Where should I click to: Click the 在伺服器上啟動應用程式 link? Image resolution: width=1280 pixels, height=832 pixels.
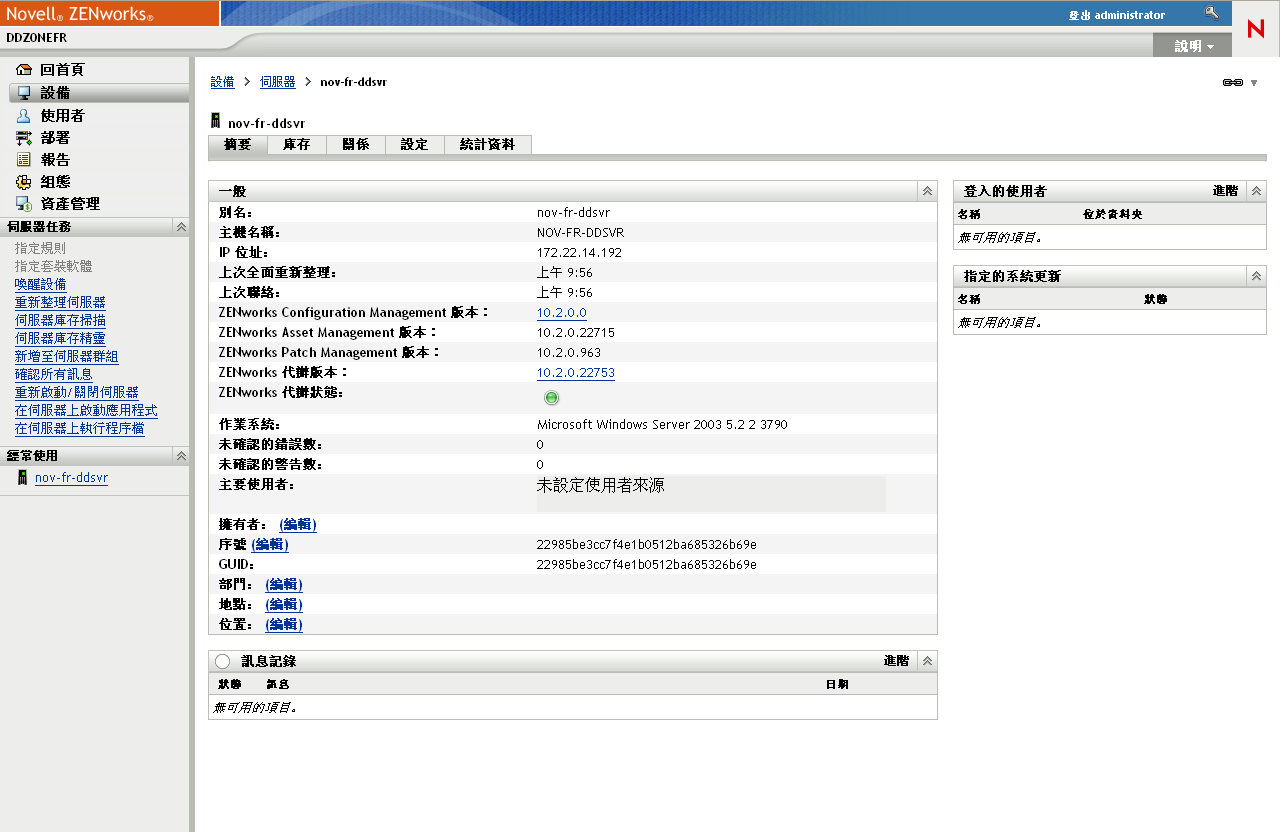point(86,411)
